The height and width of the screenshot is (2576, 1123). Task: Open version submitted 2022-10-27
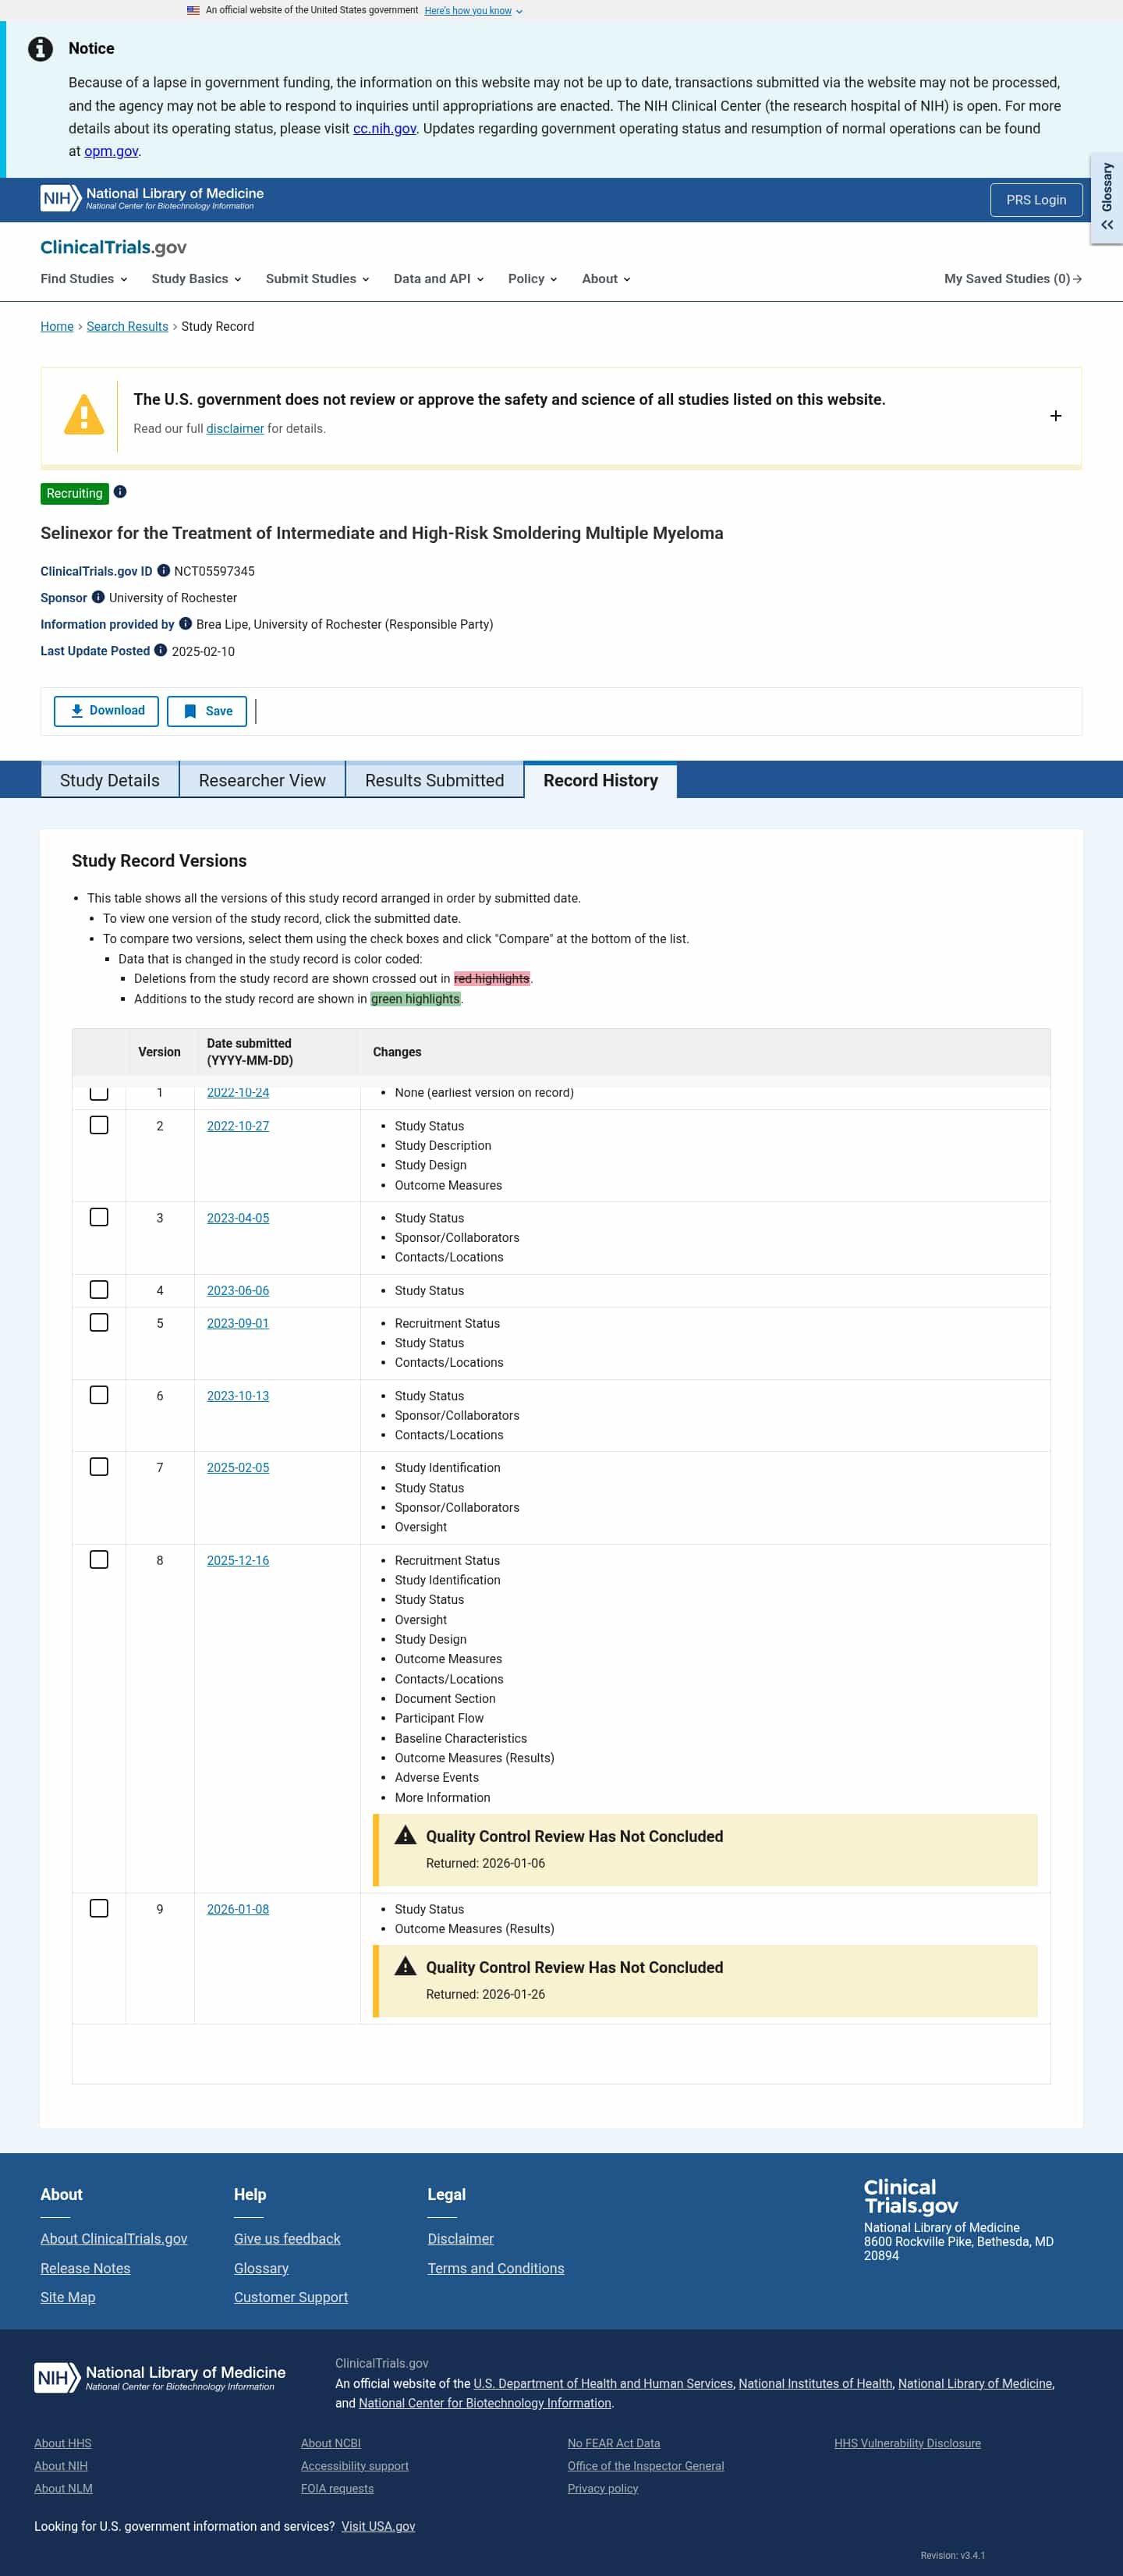[238, 1126]
